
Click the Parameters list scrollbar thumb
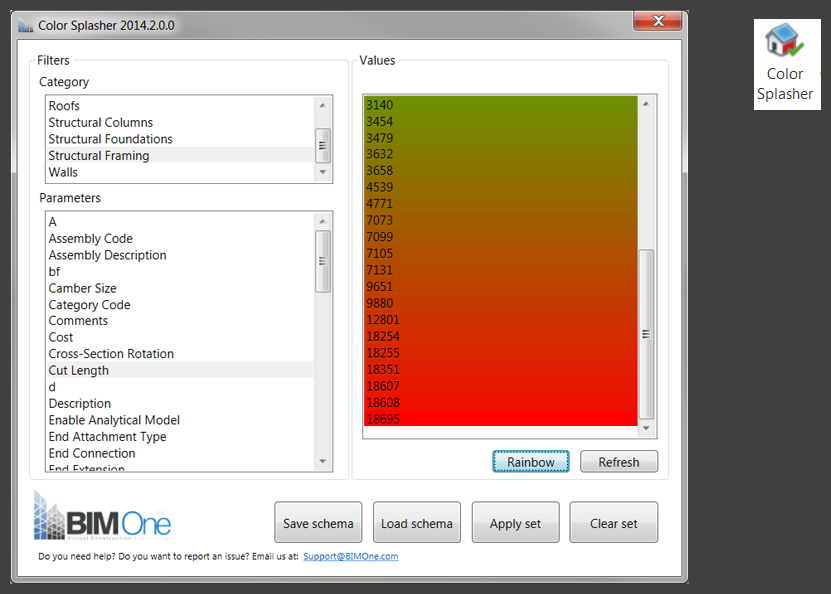point(322,261)
